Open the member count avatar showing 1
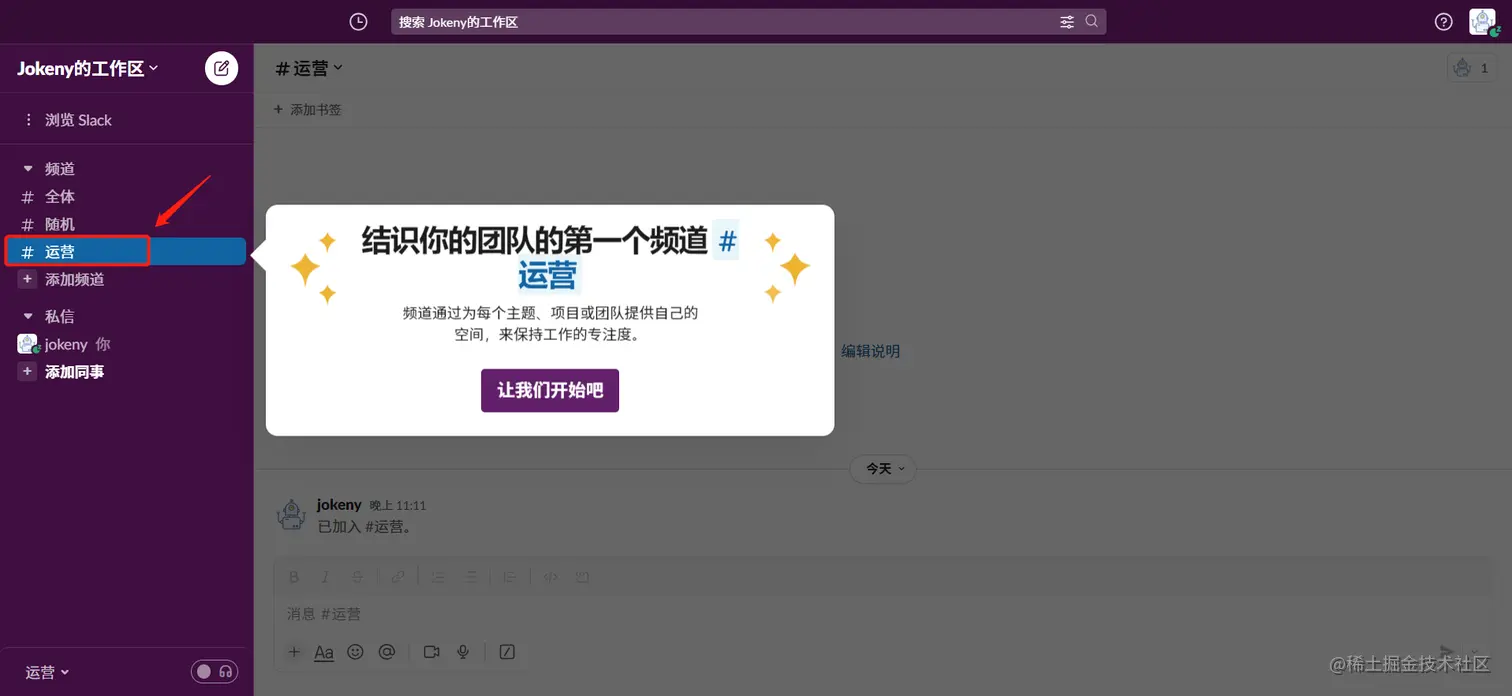1512x696 pixels. 1472,68
